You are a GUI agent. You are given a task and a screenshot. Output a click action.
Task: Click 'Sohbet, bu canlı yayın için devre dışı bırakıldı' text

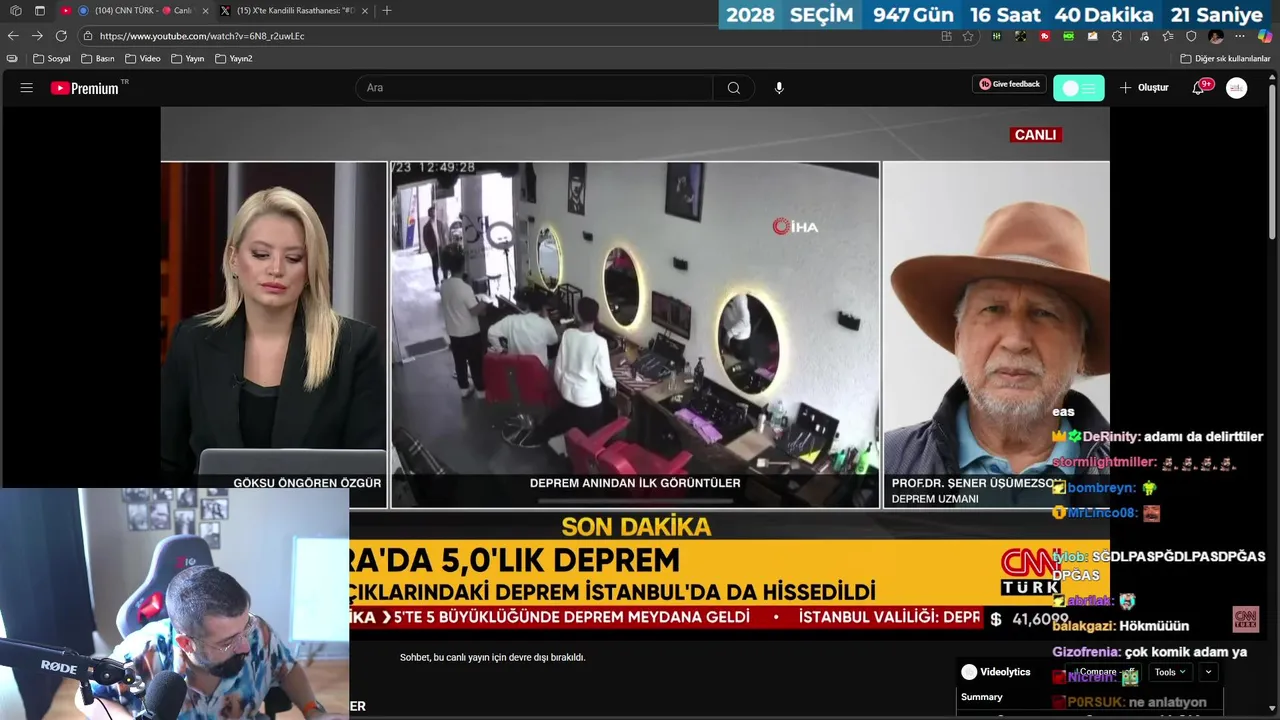tap(492, 657)
